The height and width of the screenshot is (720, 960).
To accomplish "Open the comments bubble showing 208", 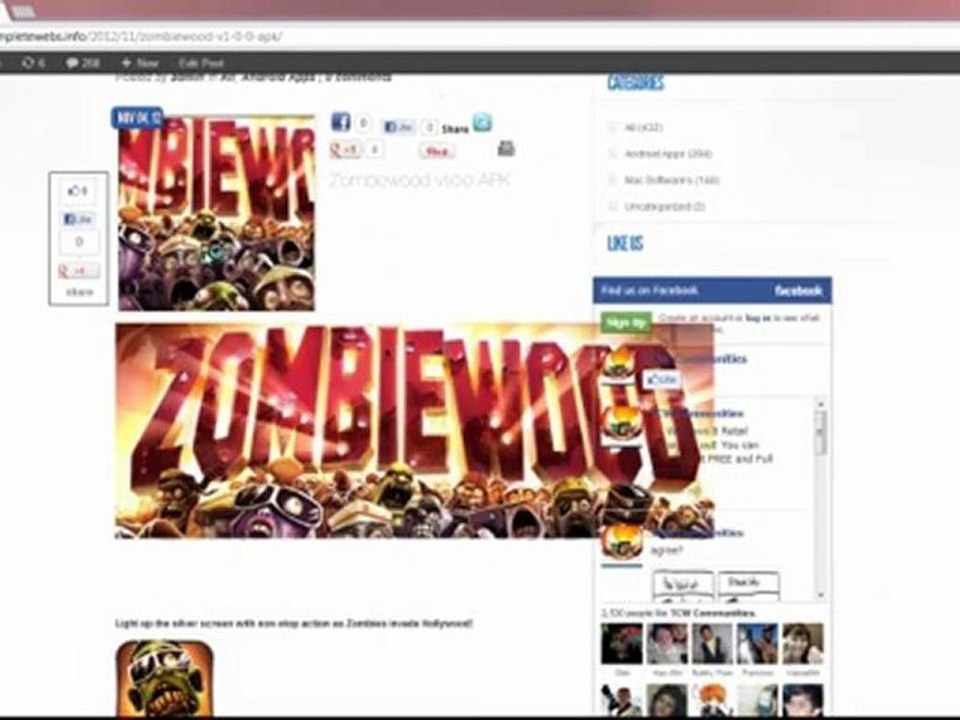I will coord(83,62).
